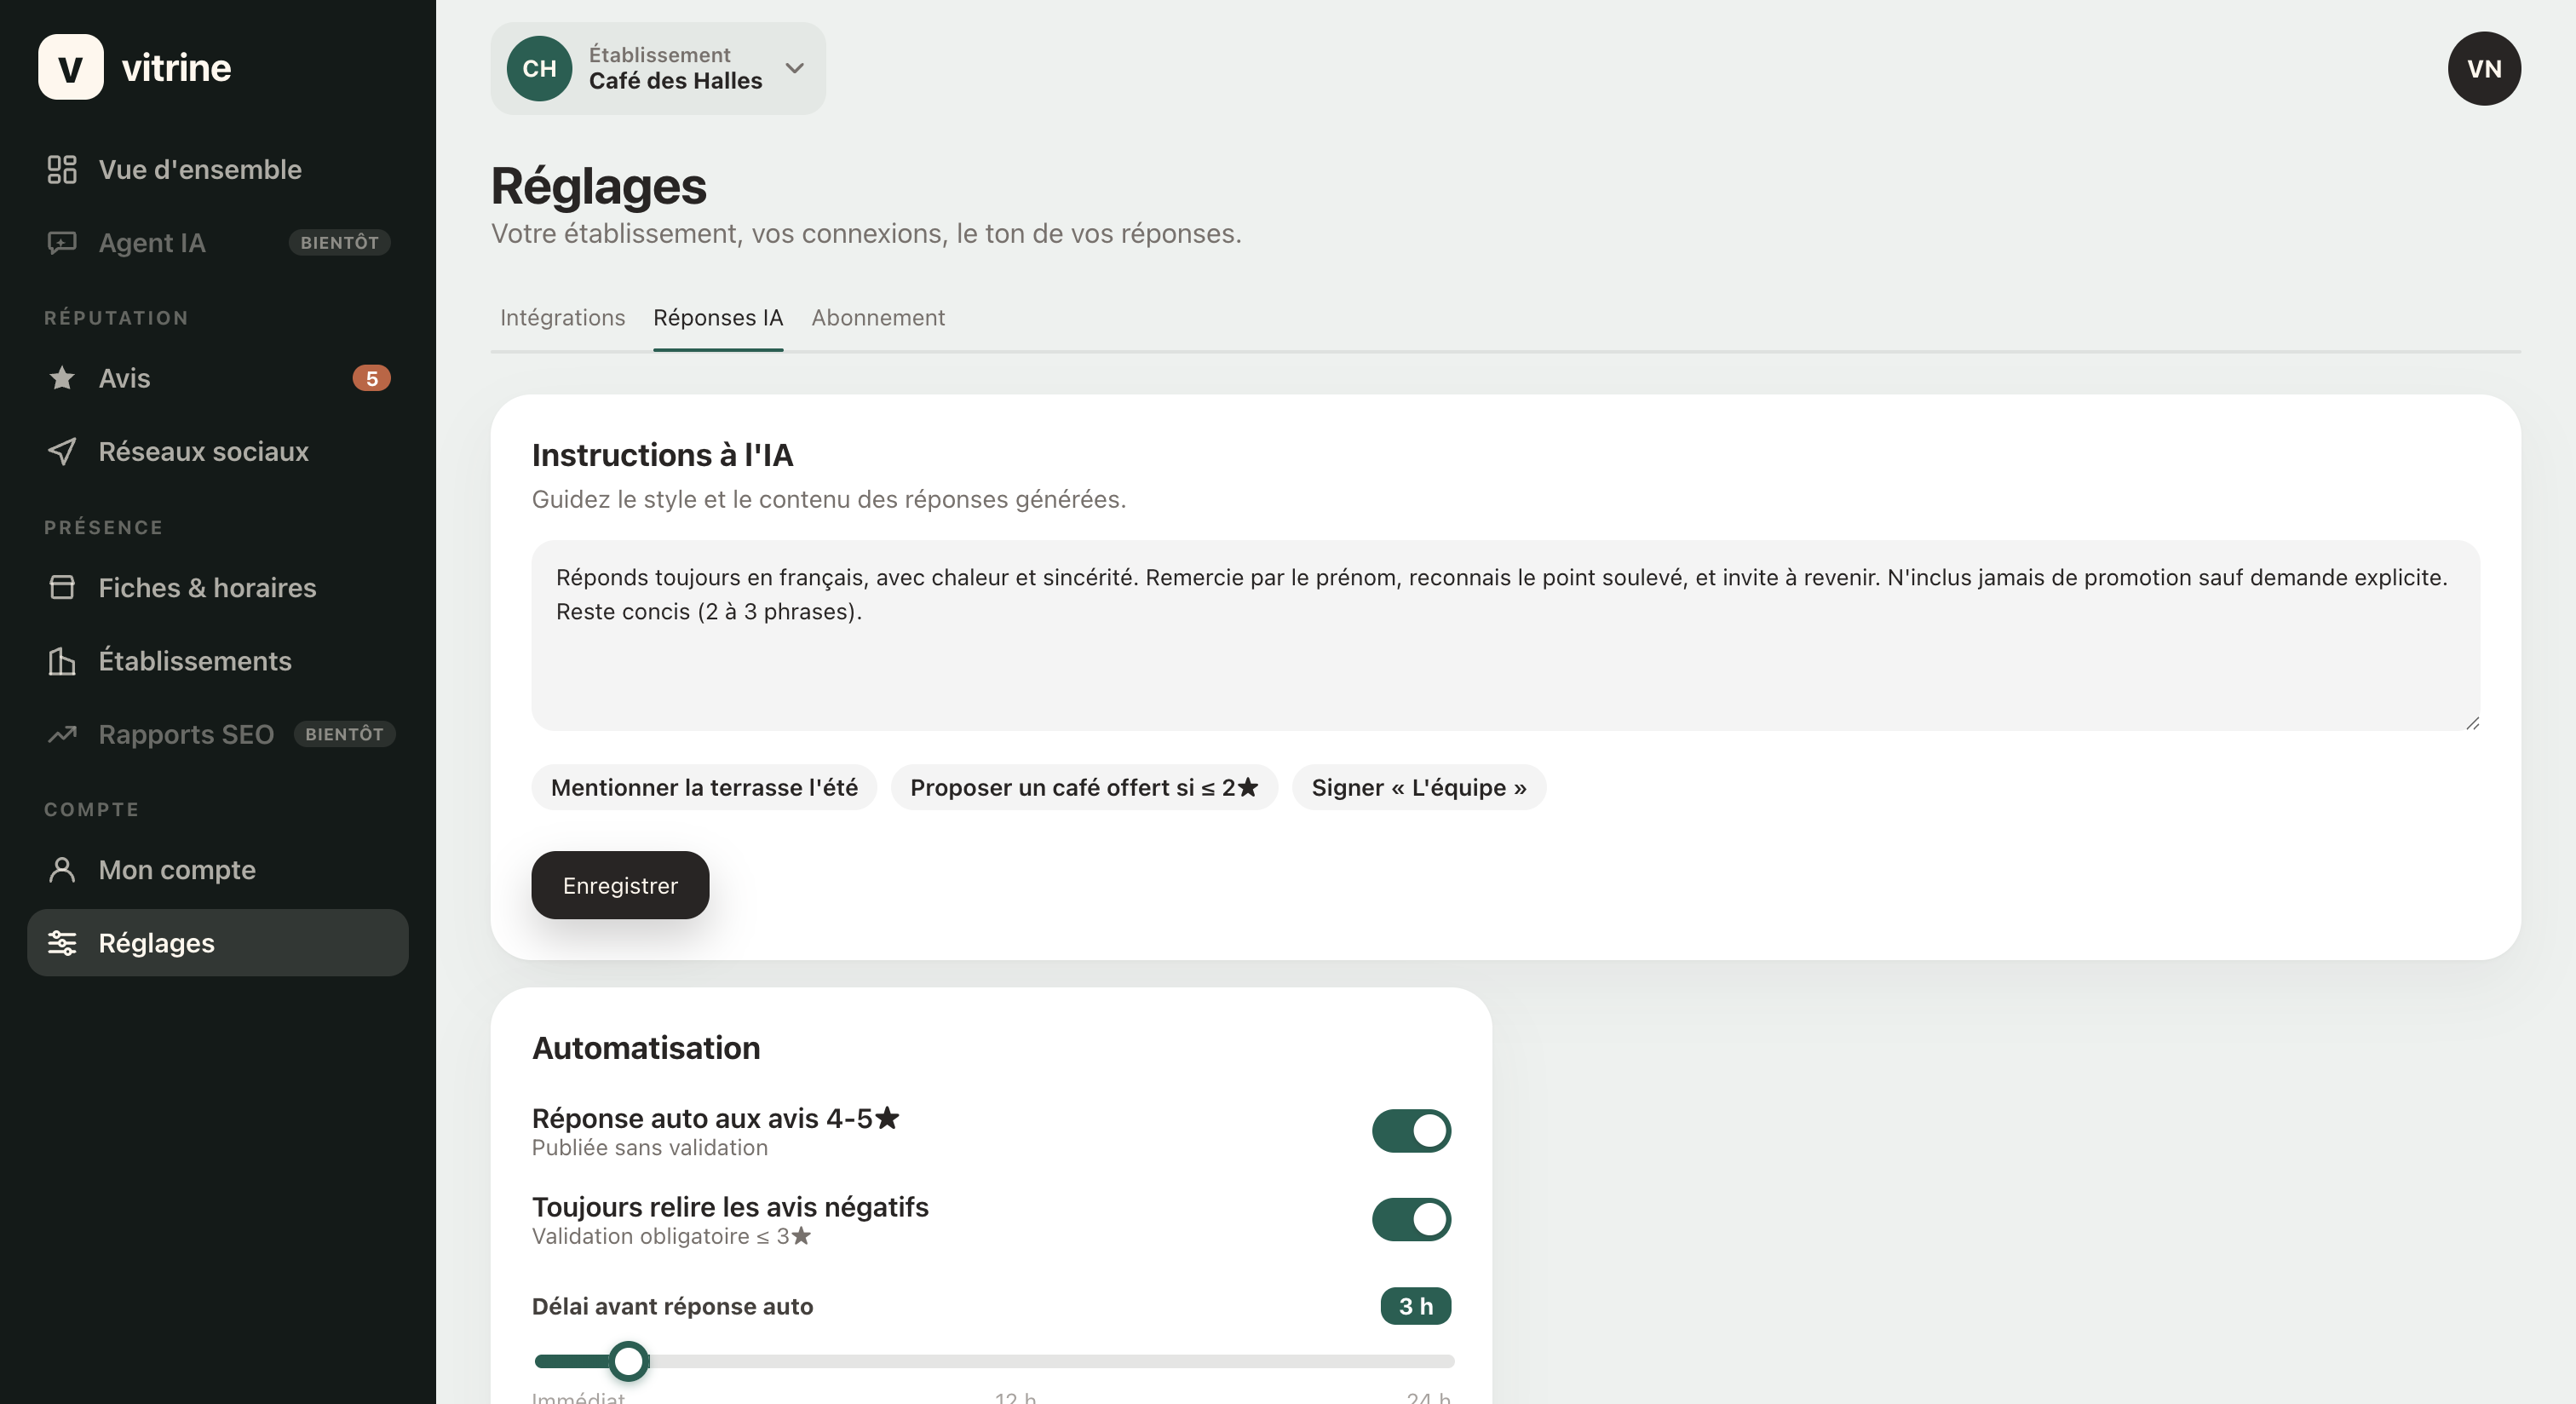
Task: Select the Réponses IA tab
Action: 718,317
